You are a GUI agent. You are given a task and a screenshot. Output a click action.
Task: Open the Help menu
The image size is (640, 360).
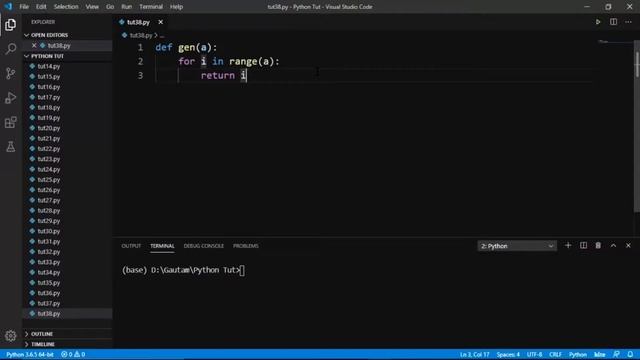pos(176,7)
